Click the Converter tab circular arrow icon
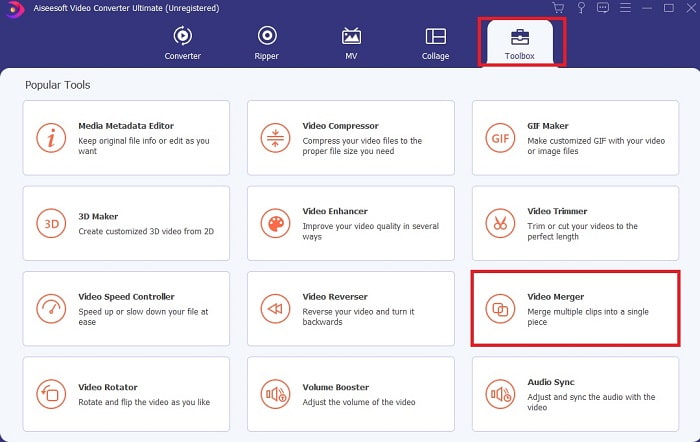Viewport: 700px width, 442px height. (x=183, y=36)
